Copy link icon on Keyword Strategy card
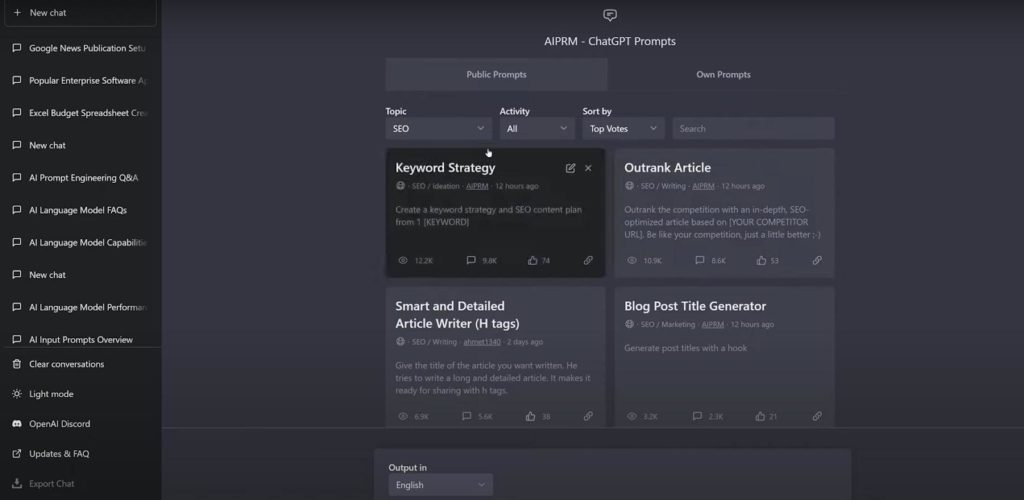1024x500 pixels. [x=588, y=260]
